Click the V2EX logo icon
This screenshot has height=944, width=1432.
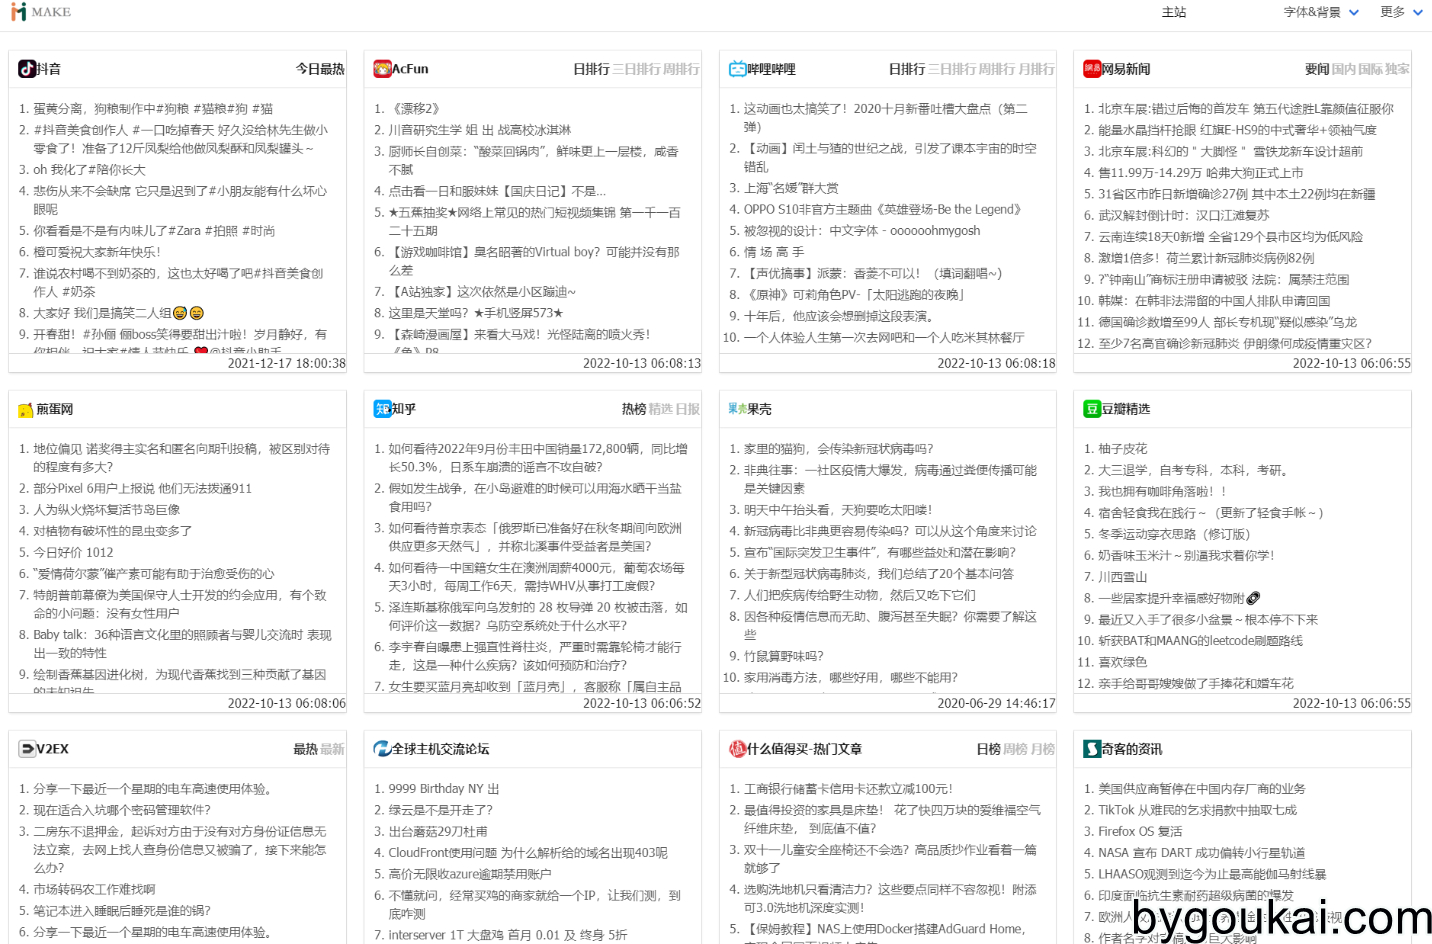click(27, 749)
